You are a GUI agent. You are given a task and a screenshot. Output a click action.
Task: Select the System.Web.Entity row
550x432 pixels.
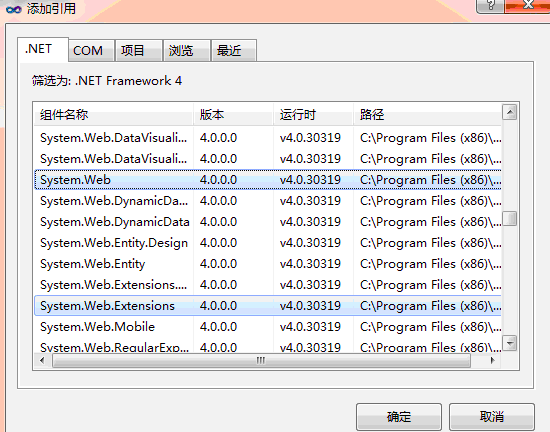point(268,264)
